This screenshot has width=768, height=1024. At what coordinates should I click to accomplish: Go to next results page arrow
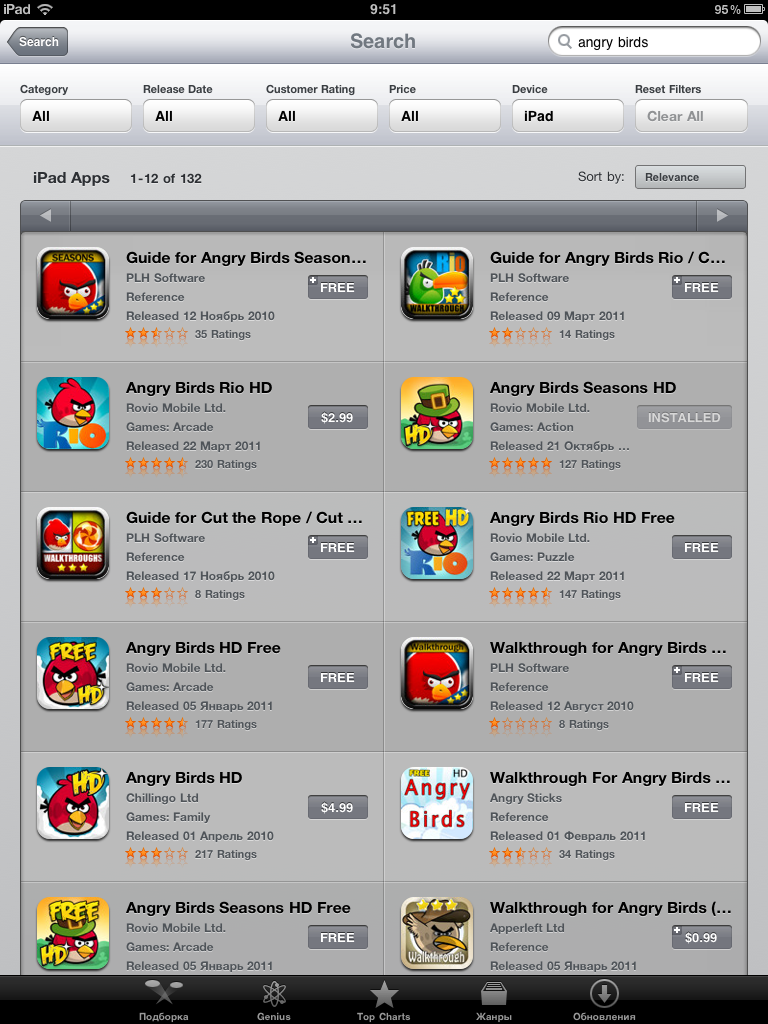pyautogui.click(x=722, y=216)
